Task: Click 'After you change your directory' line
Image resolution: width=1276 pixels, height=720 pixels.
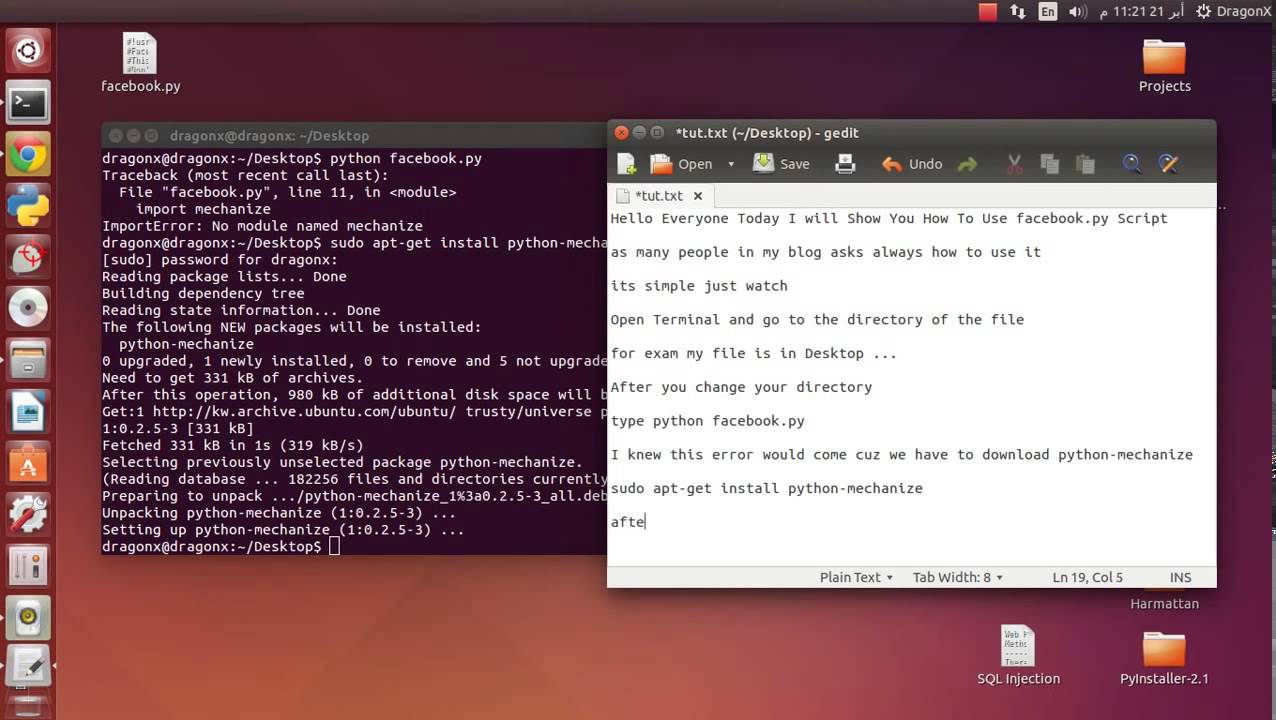Action: (x=741, y=387)
